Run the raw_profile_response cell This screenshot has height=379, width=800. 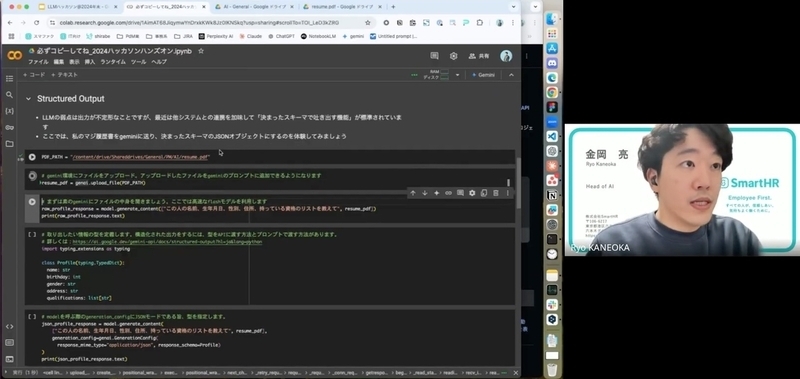click(32, 202)
